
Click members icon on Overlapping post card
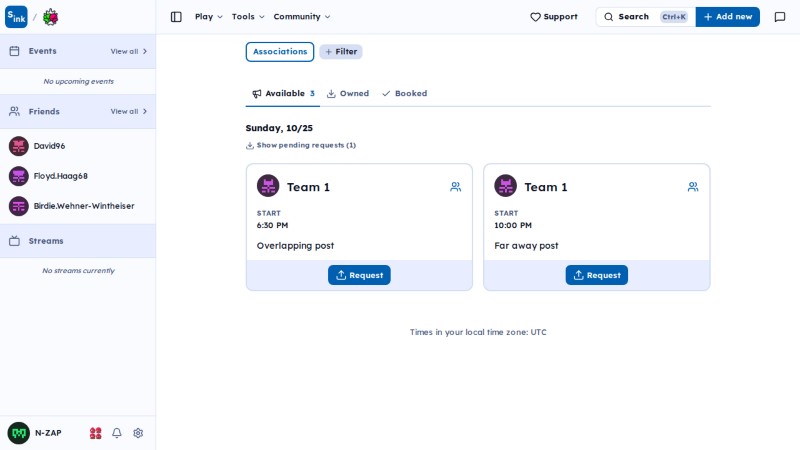(456, 187)
